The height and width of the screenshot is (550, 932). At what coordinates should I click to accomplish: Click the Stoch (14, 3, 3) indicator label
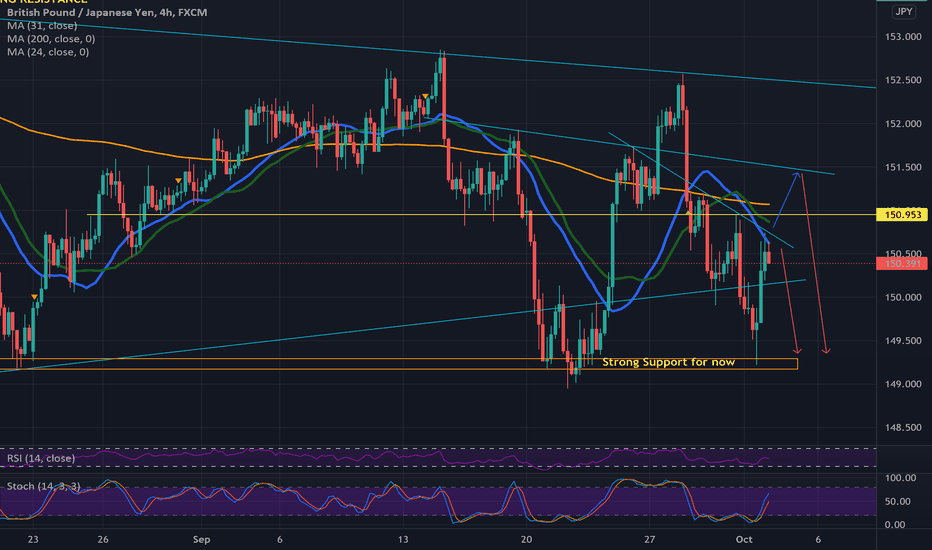43,486
